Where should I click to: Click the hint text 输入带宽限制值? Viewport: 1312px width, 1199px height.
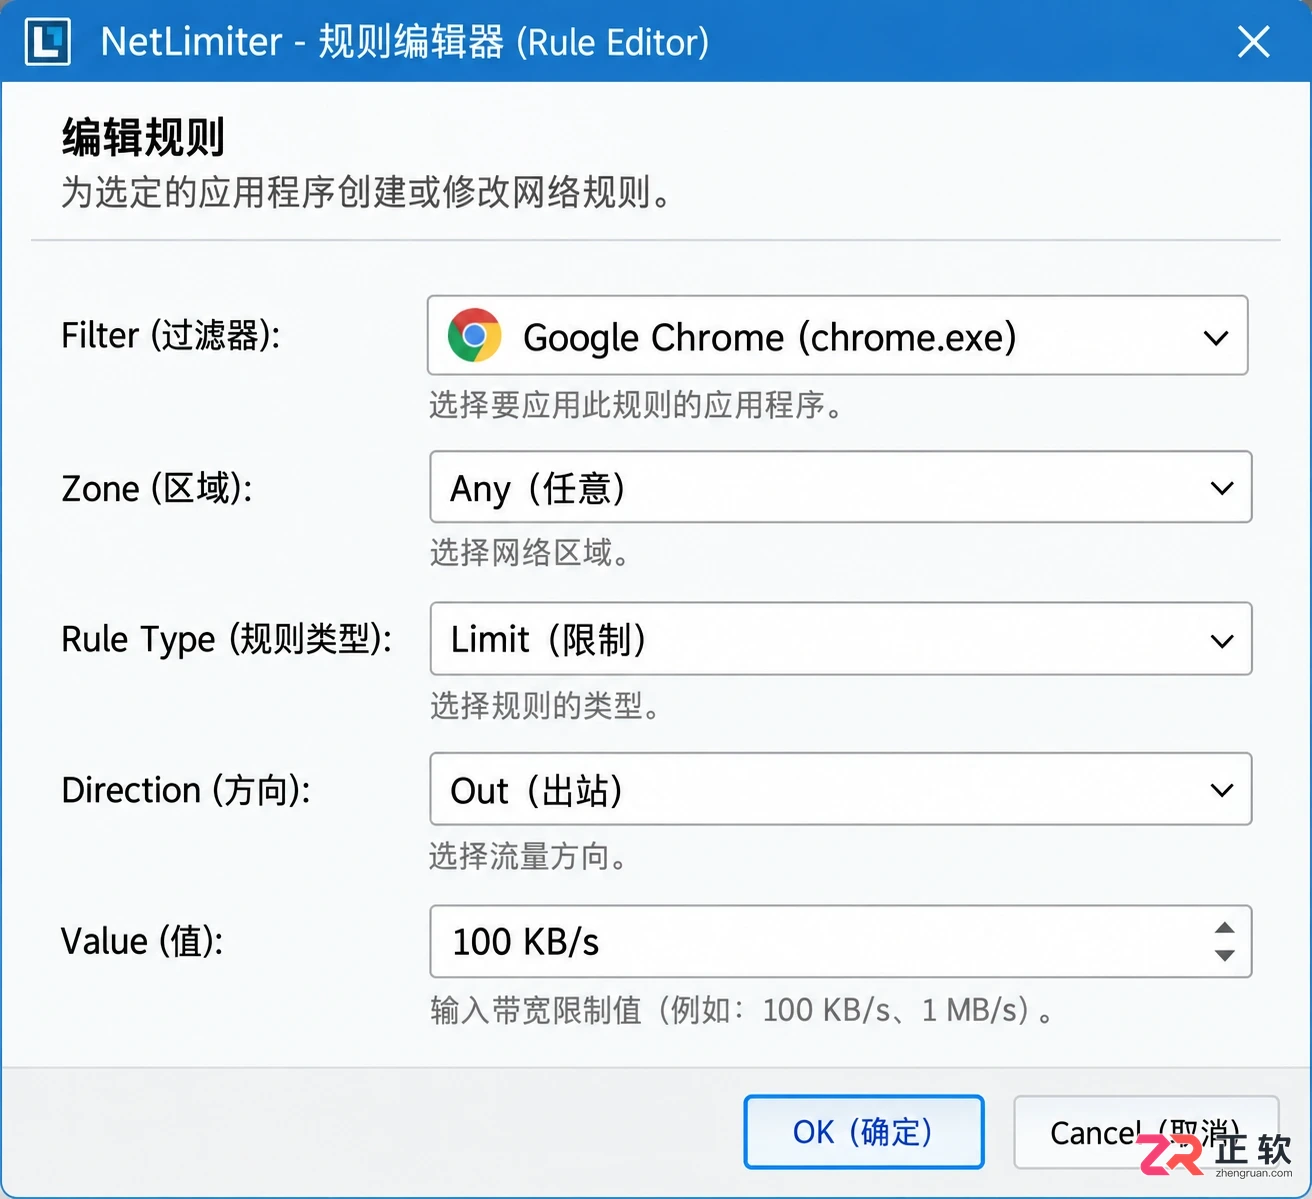(x=742, y=1010)
